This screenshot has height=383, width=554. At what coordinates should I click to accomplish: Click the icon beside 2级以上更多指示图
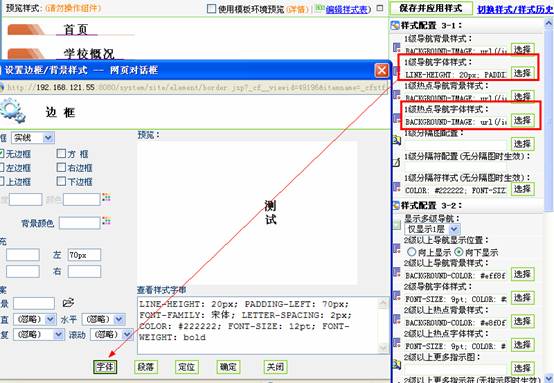(397, 364)
